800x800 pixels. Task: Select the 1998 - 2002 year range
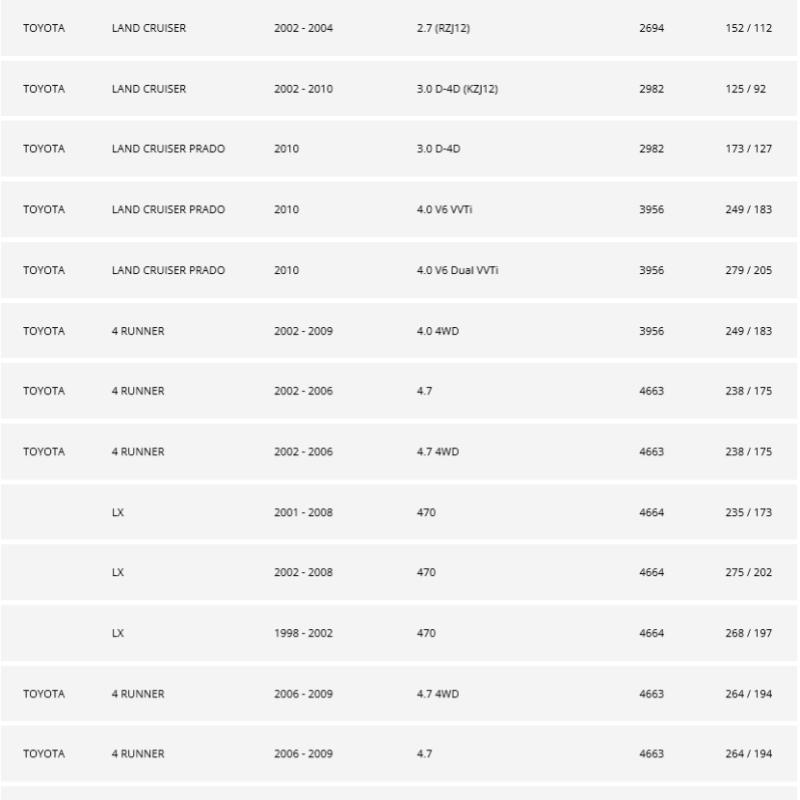pos(303,633)
